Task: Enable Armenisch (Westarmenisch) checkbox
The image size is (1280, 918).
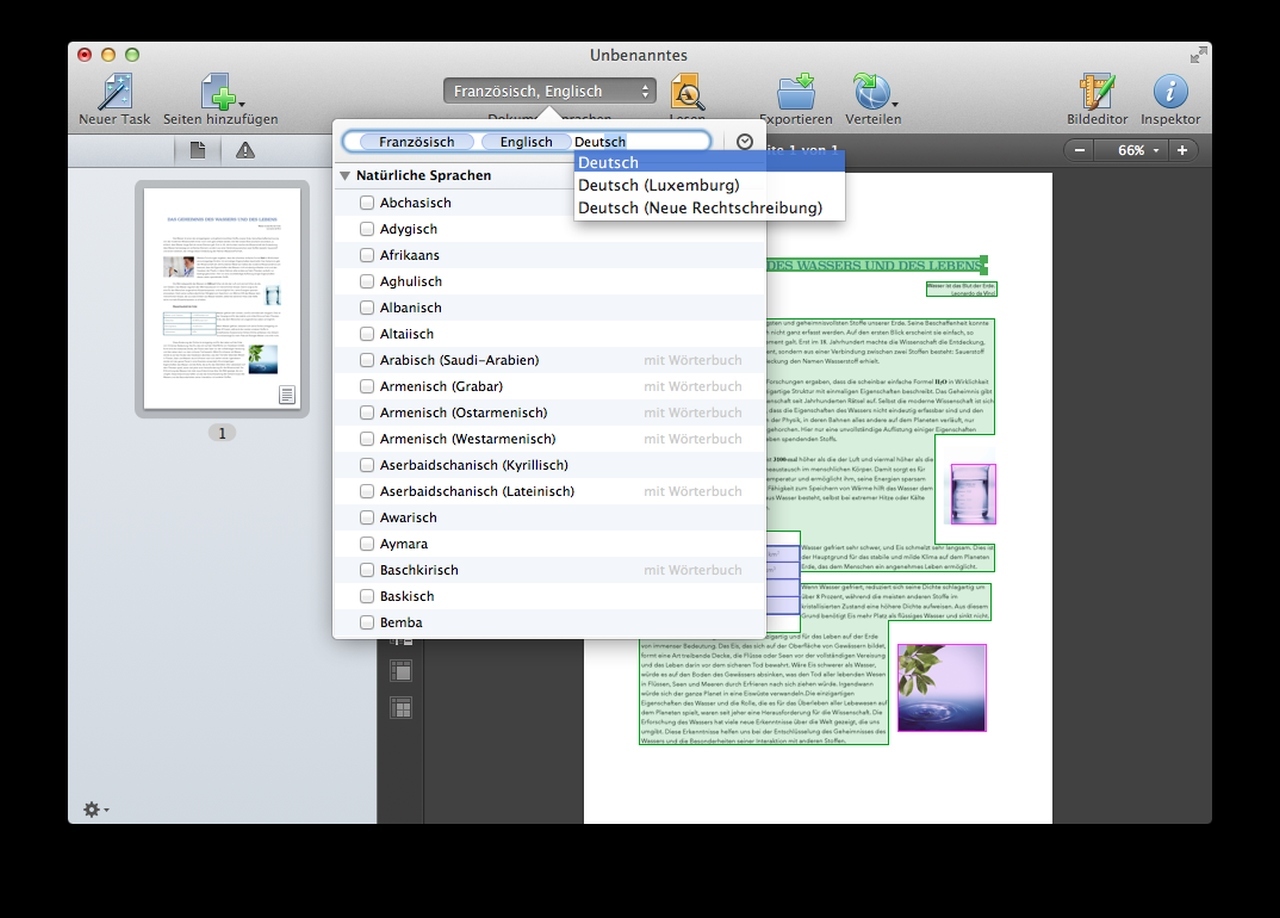Action: pos(367,439)
